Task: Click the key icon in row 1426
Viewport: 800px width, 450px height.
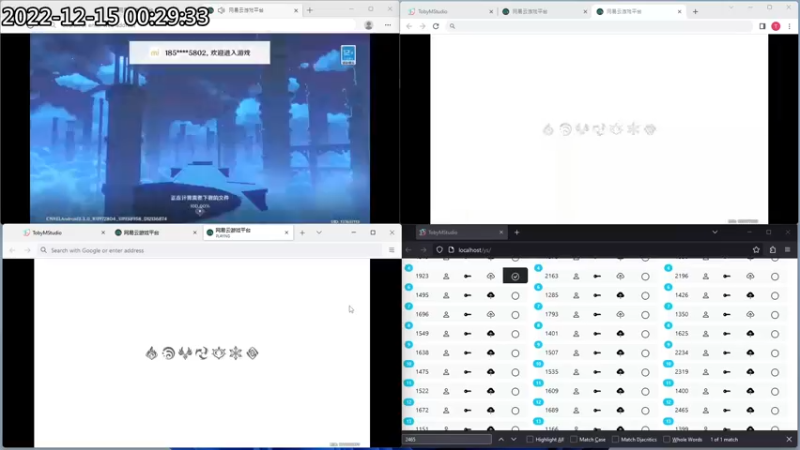Action: point(727,295)
